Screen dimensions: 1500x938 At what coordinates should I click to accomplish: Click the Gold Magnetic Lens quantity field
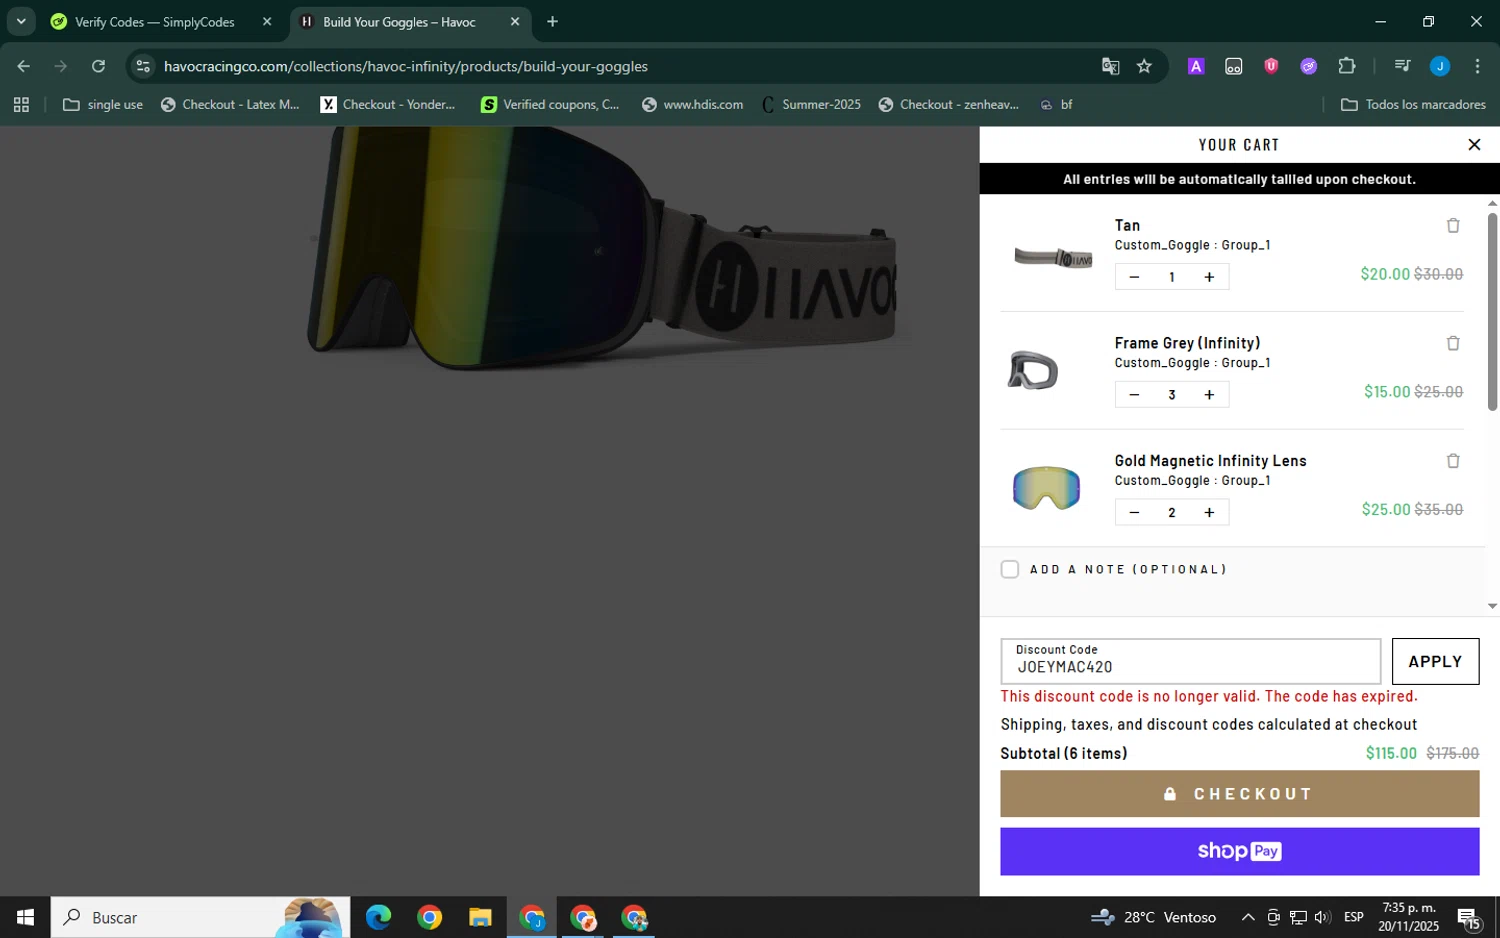pos(1172,513)
